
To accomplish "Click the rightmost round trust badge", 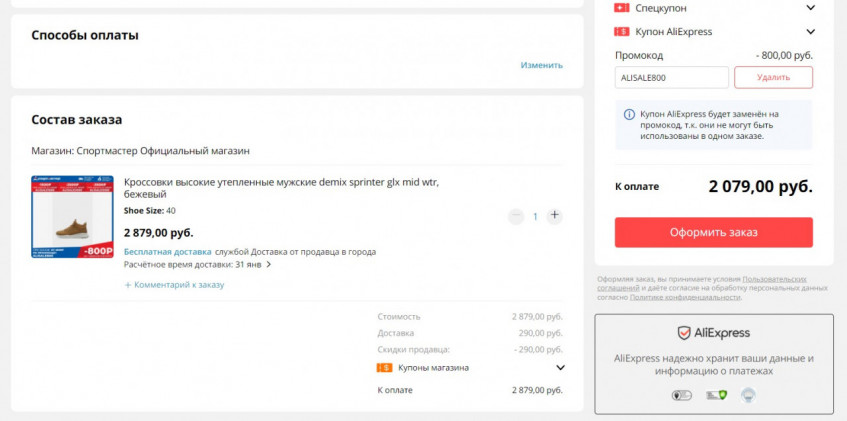I will (747, 396).
